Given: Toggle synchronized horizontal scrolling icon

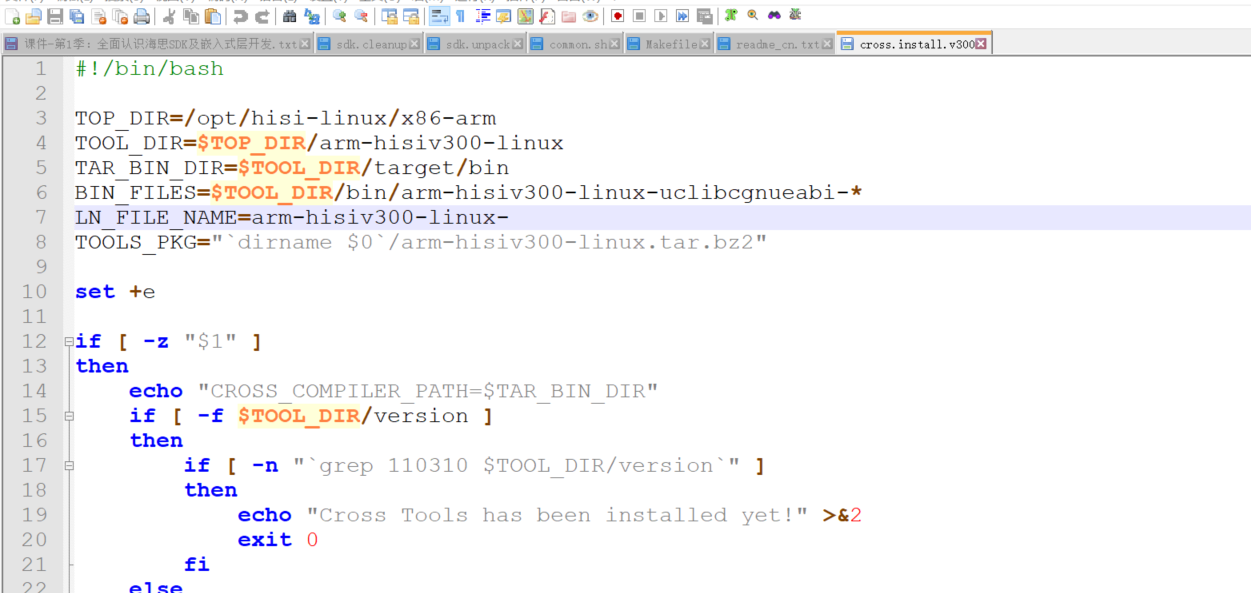Looking at the screenshot, I should pos(411,16).
